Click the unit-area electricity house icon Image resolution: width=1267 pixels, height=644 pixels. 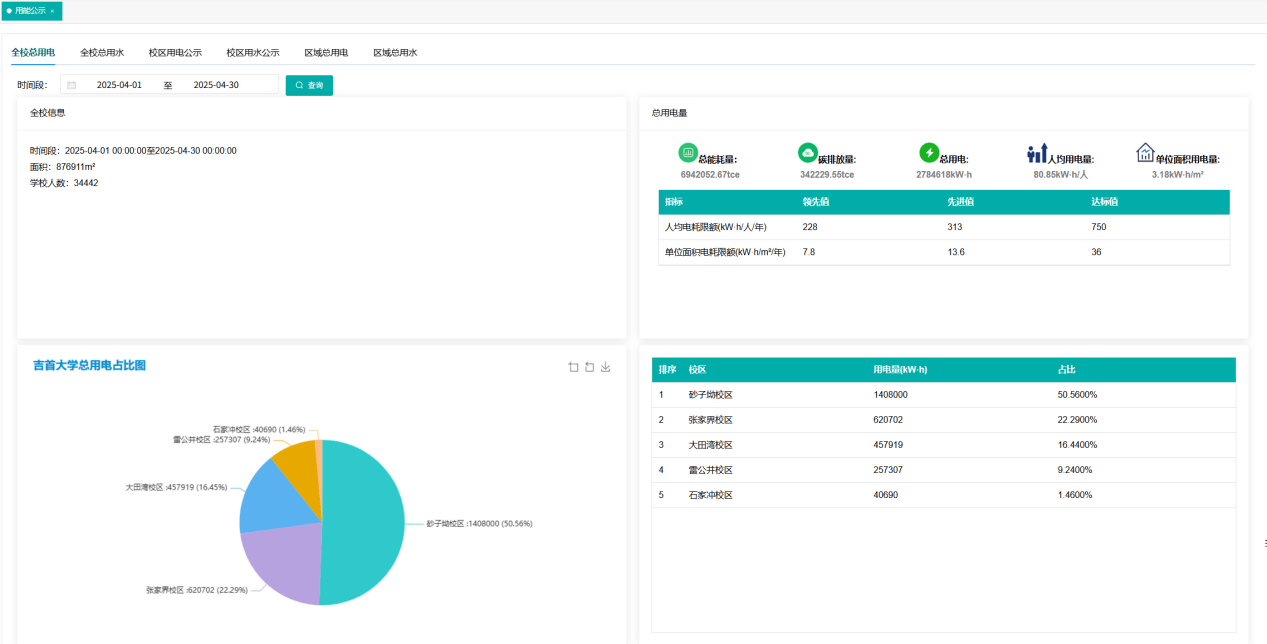1145,152
